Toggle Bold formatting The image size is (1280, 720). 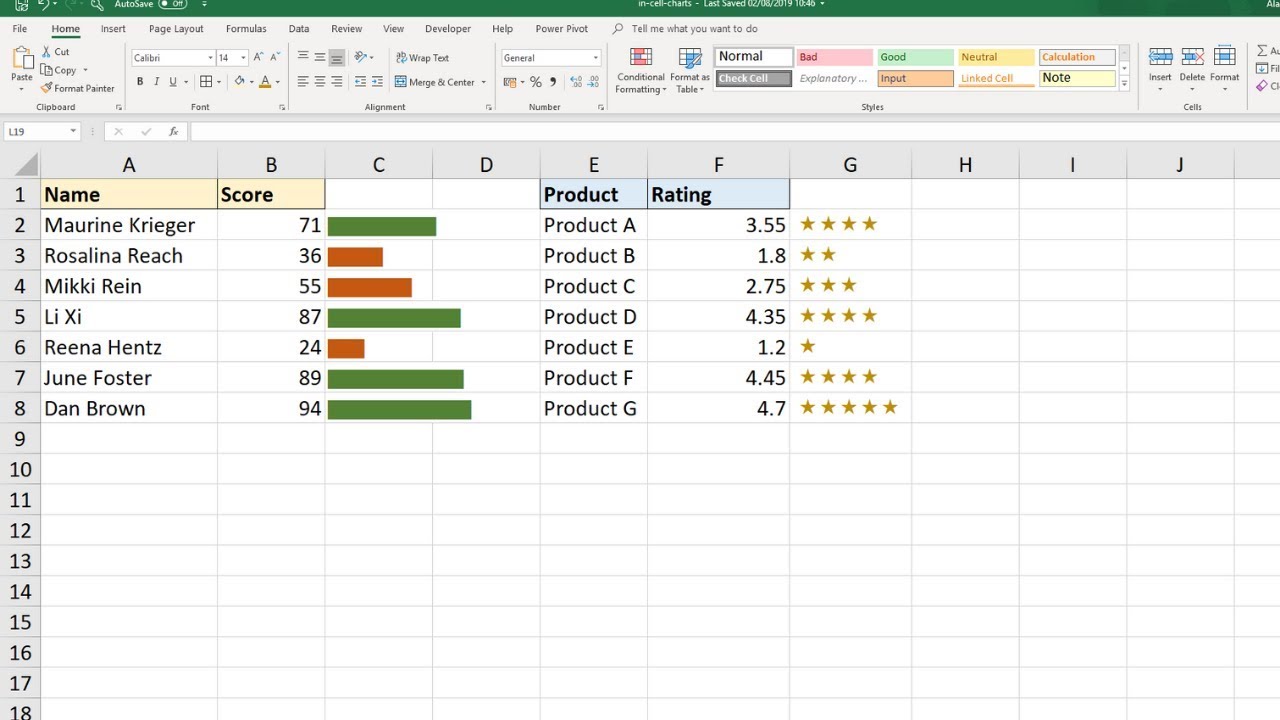(140, 82)
